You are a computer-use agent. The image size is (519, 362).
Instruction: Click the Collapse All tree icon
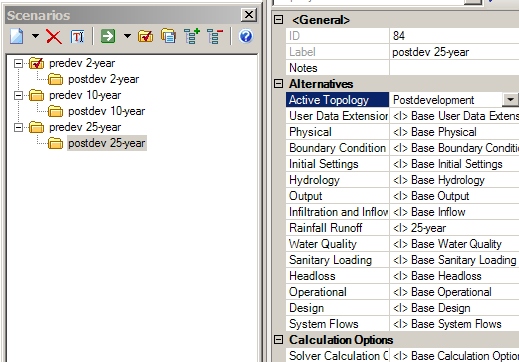pyautogui.click(x=215, y=36)
